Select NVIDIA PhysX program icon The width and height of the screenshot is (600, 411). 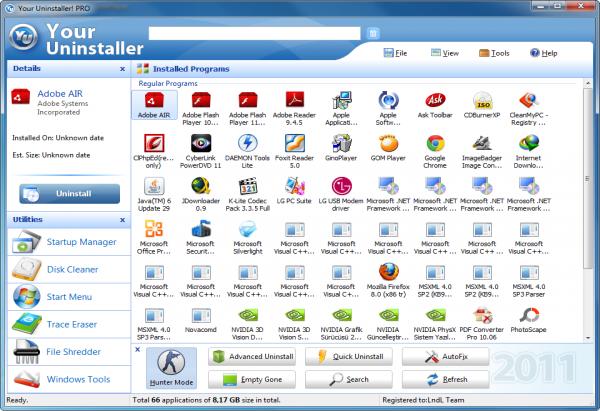point(435,323)
